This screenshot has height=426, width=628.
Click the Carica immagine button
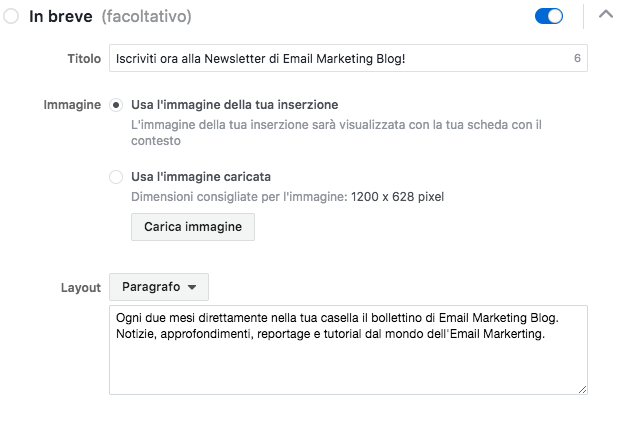coord(193,227)
